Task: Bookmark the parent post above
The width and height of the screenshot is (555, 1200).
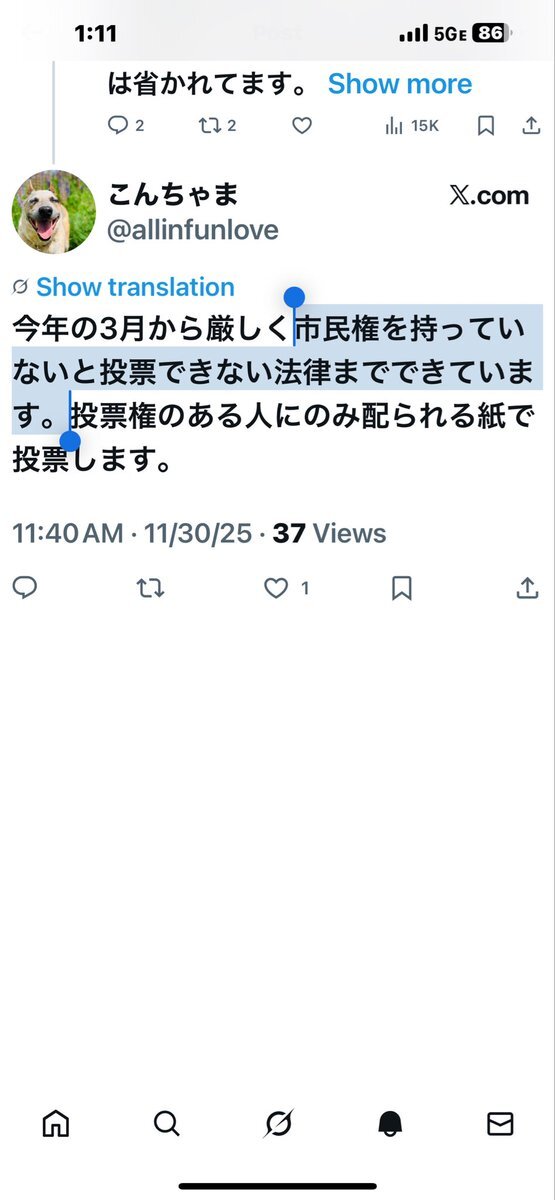Action: [485, 126]
